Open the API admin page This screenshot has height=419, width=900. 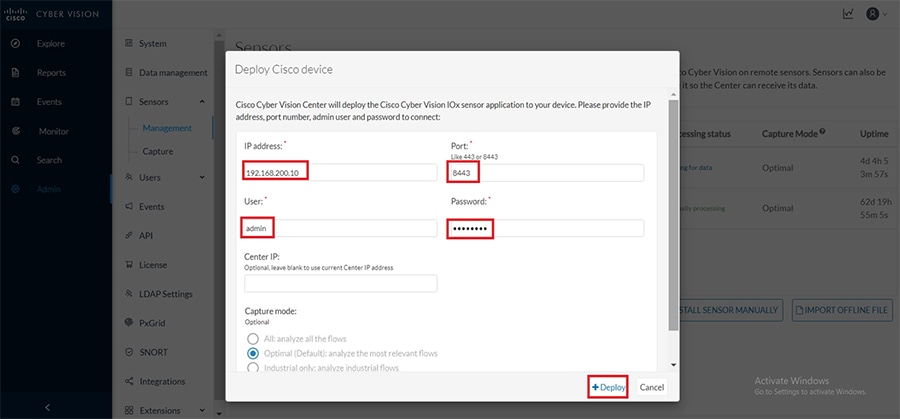pos(146,236)
